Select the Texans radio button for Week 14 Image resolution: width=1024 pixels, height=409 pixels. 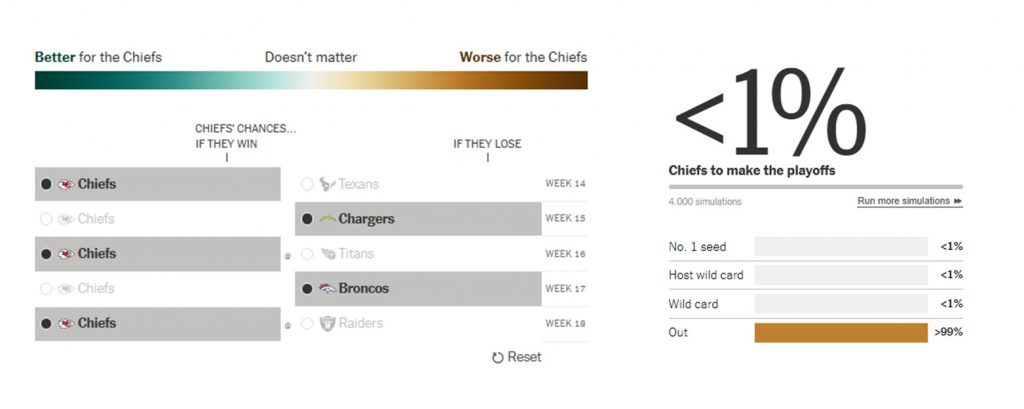[307, 184]
